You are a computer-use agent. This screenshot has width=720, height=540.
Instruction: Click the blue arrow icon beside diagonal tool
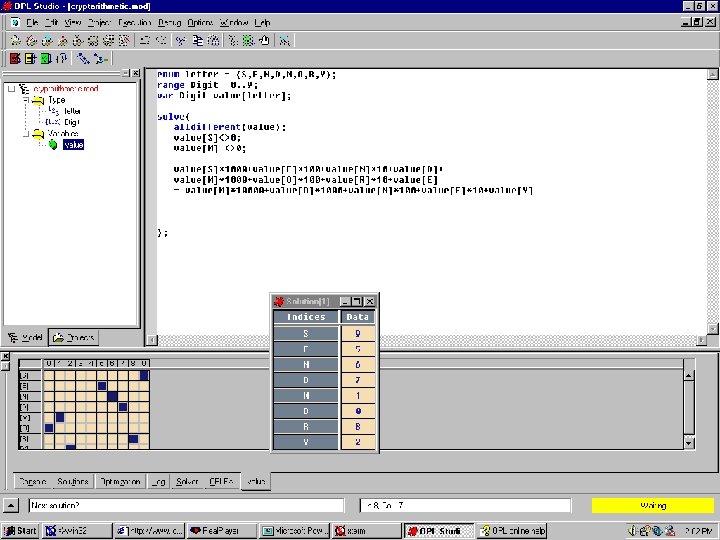tap(100, 58)
